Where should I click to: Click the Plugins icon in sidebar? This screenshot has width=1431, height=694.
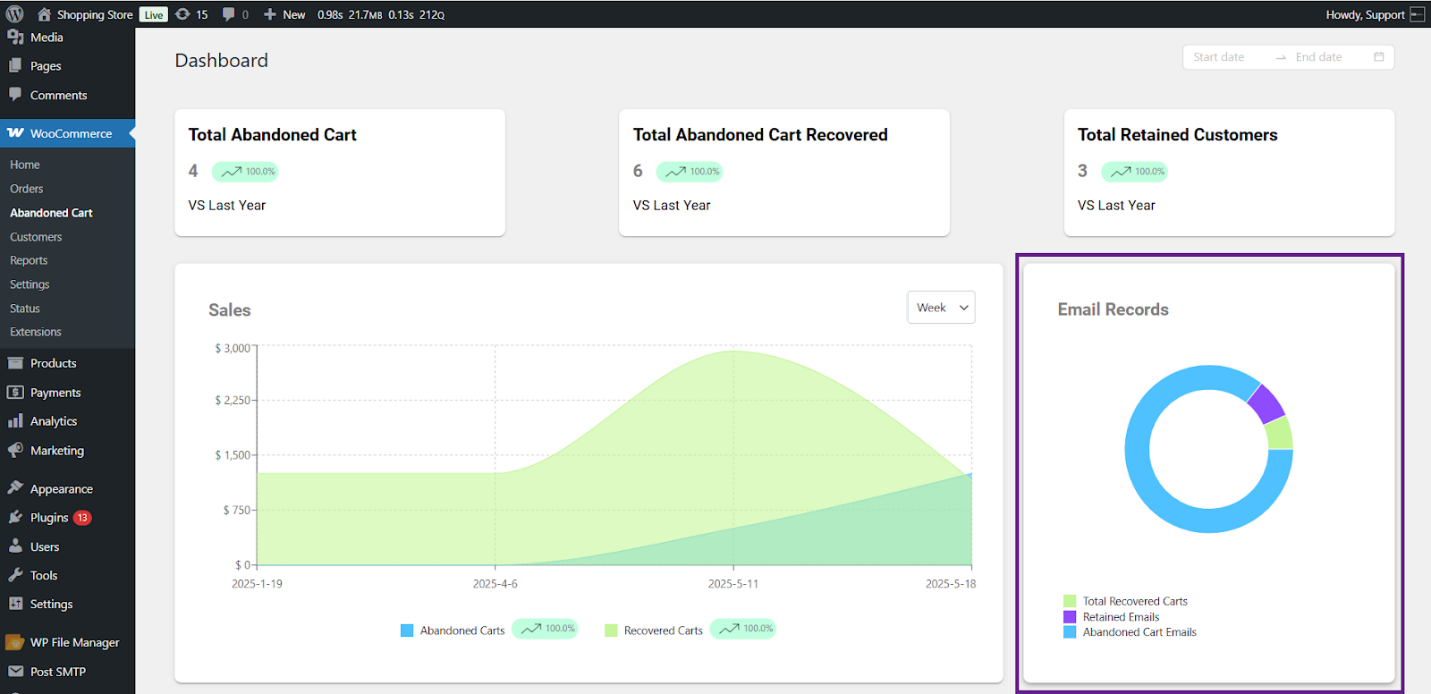pos(15,517)
